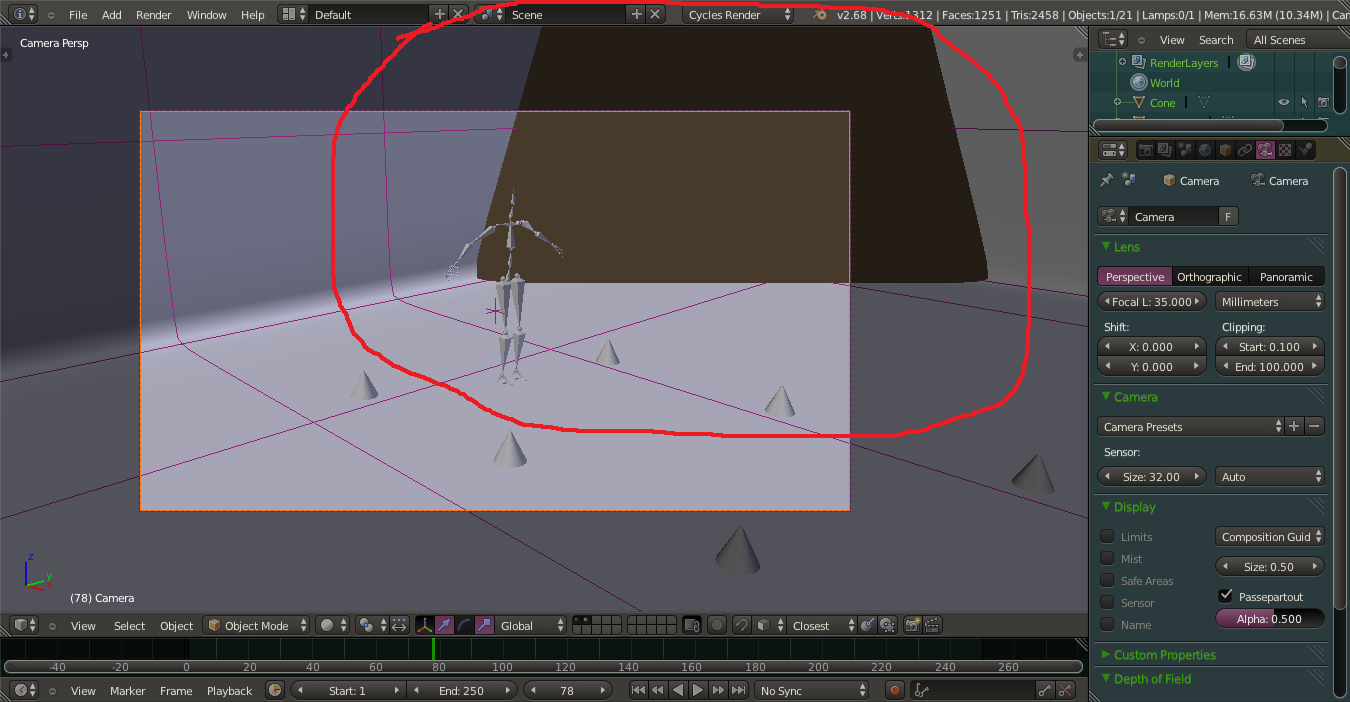Toggle the 3D manipulator axes widget

pyautogui.click(x=424, y=625)
